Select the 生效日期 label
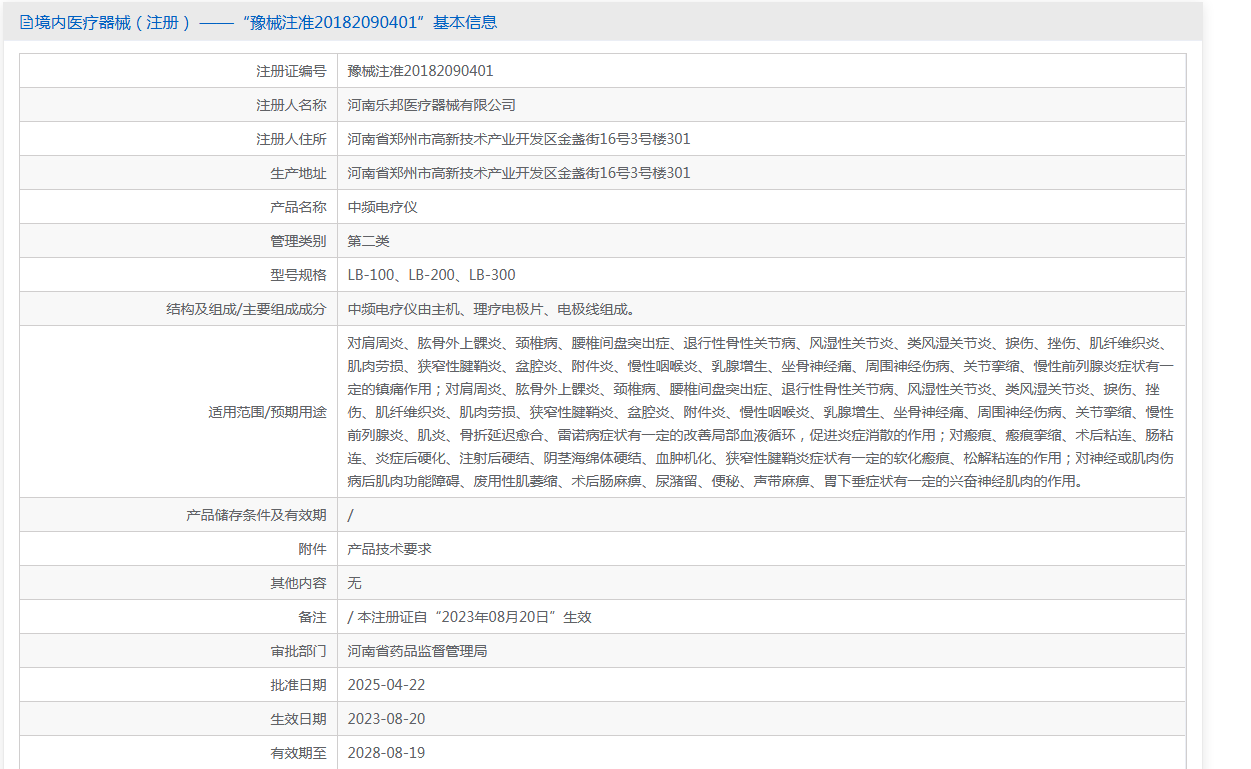1251x769 pixels. [298, 719]
